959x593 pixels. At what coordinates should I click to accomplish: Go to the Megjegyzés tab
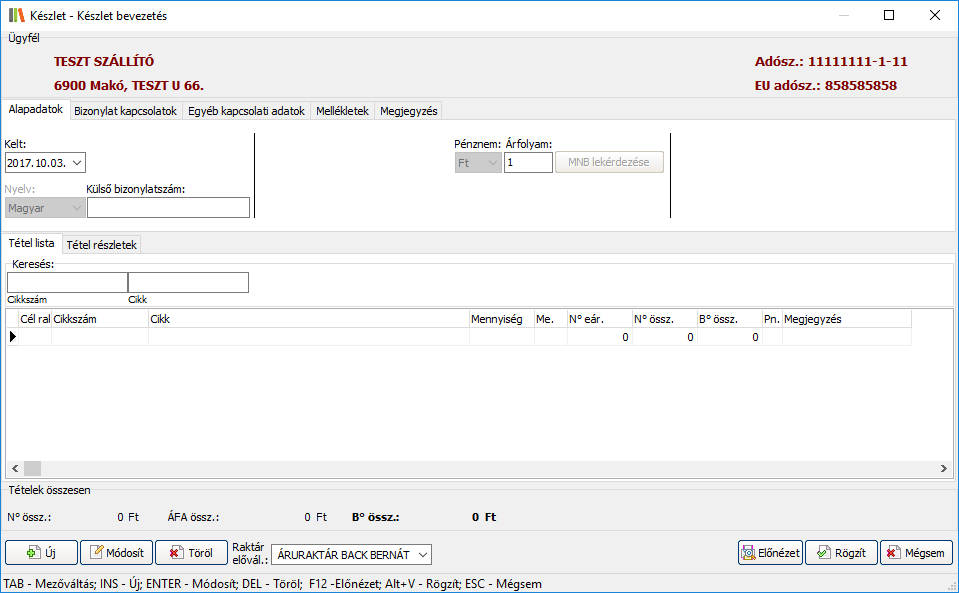[407, 111]
